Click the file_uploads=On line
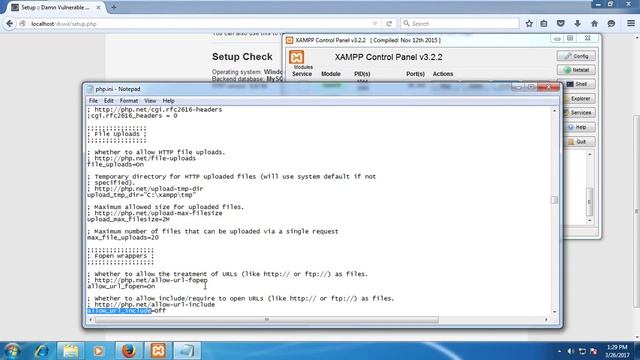This screenshot has height=360, width=640. tap(116, 164)
